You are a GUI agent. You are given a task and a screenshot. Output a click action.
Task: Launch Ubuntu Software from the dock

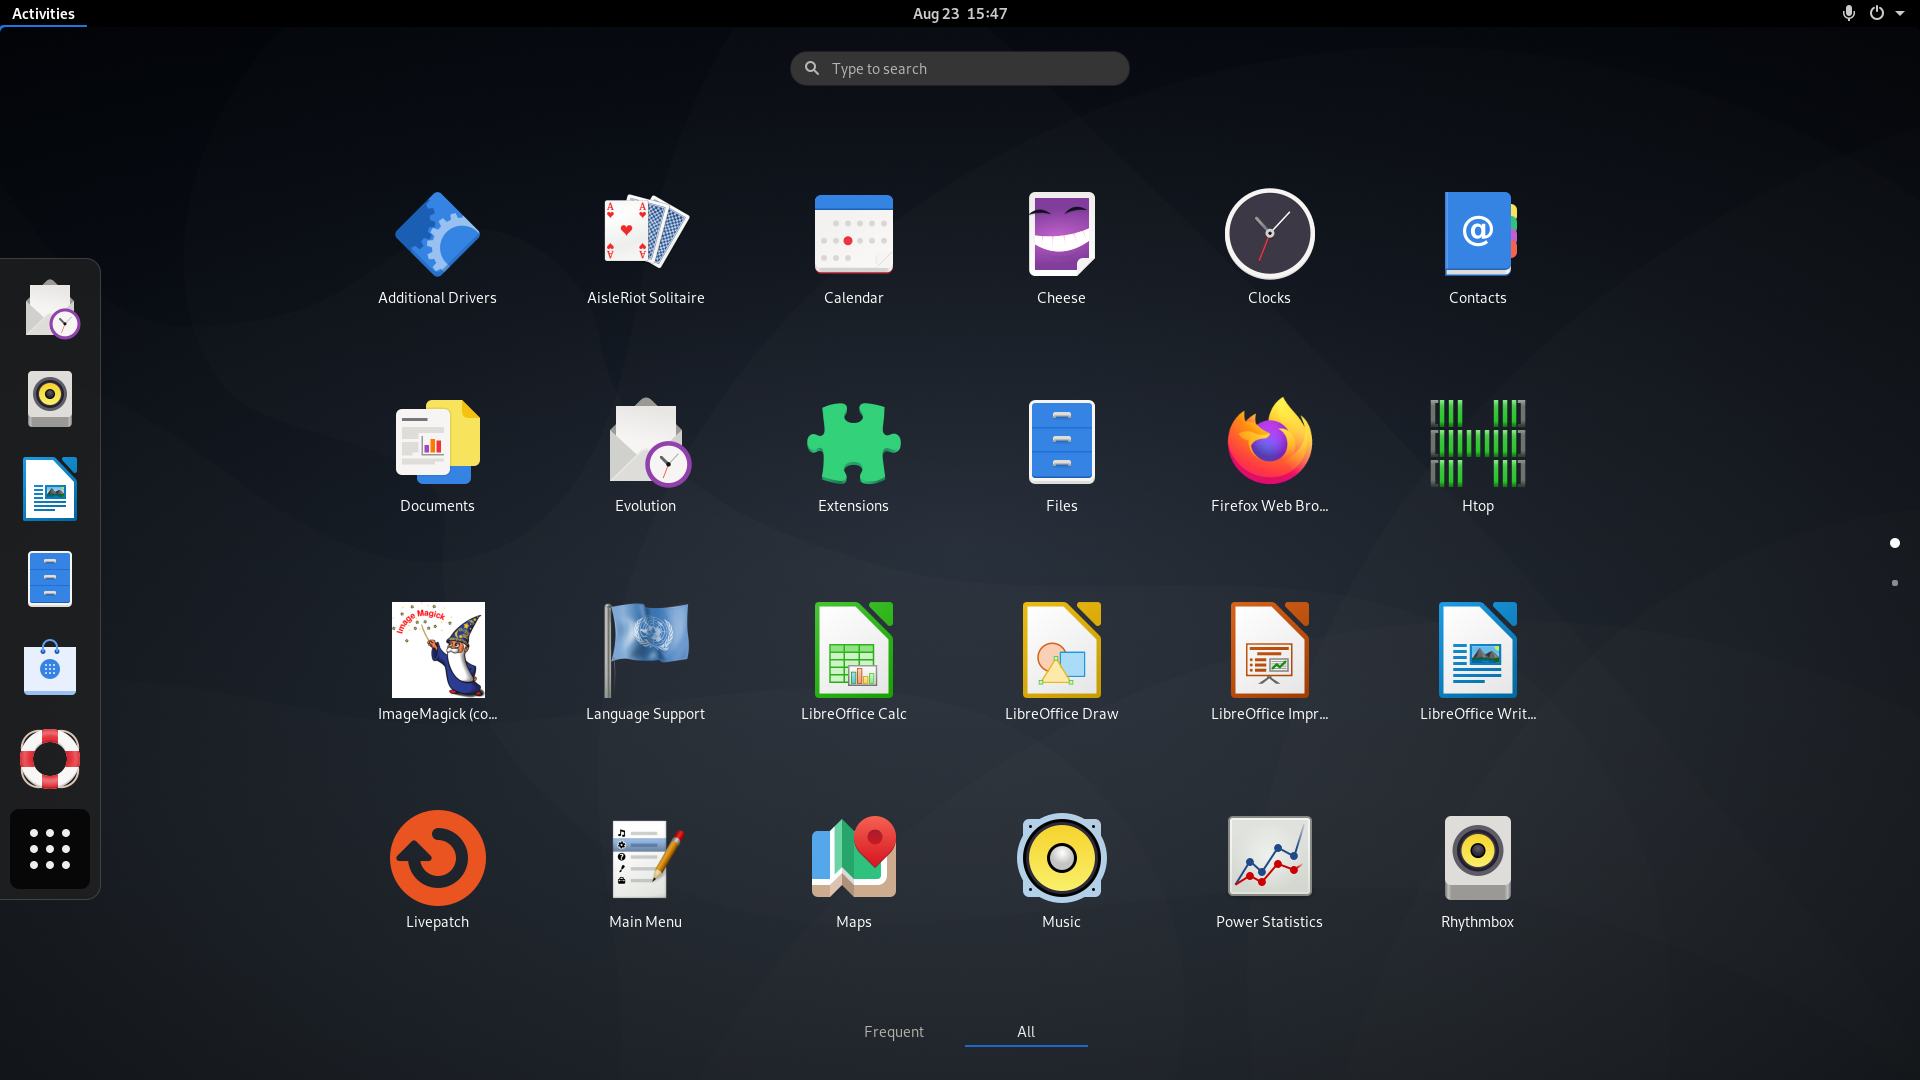click(49, 668)
